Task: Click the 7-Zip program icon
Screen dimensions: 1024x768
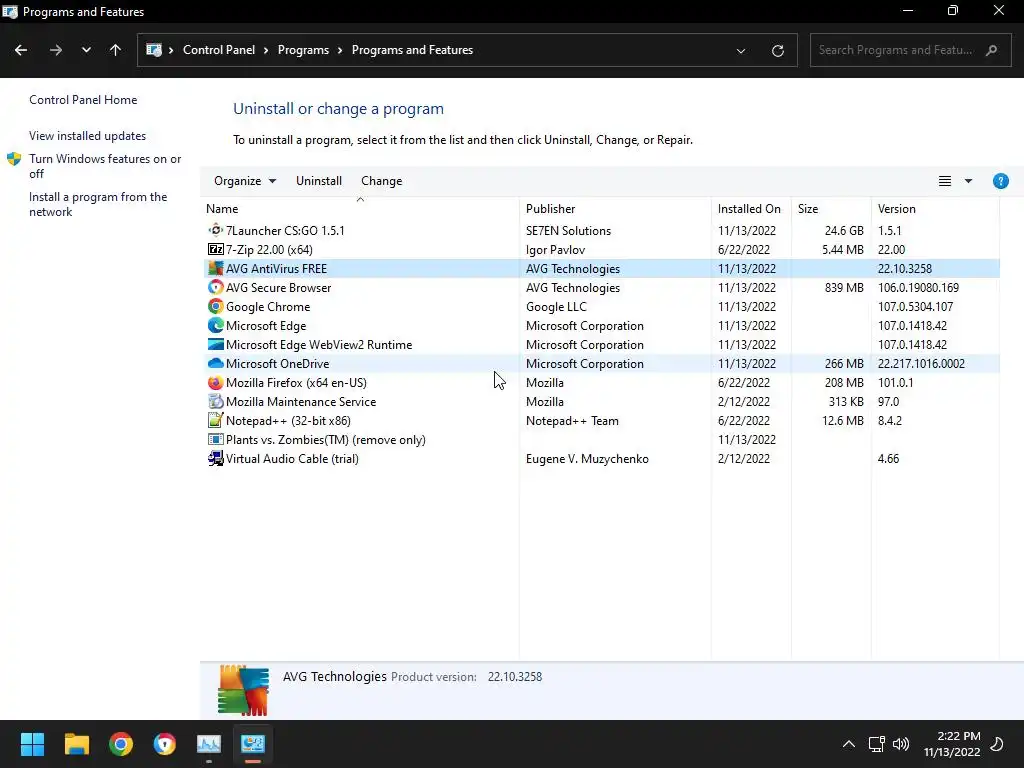Action: point(216,249)
